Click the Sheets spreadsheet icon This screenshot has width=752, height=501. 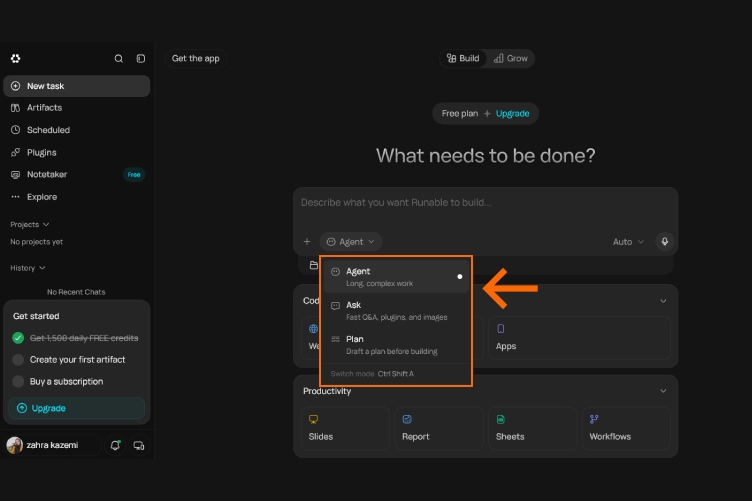[501, 419]
